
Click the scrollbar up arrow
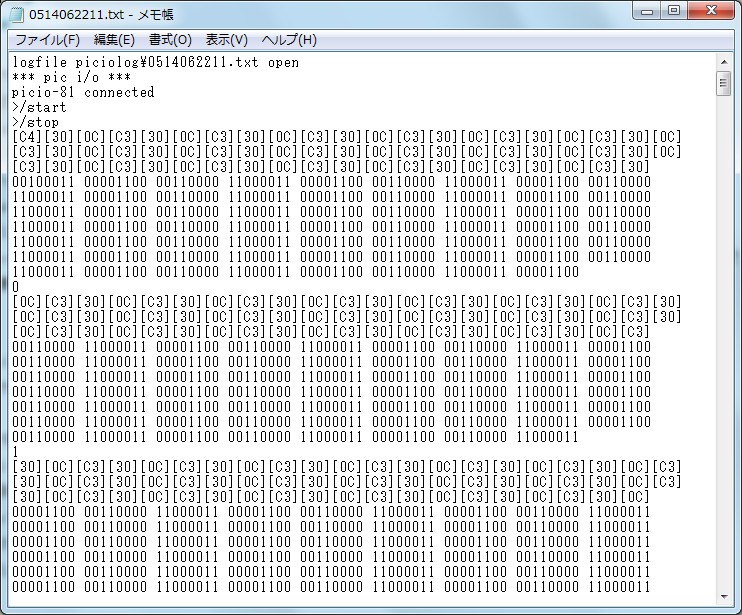pyautogui.click(x=724, y=62)
